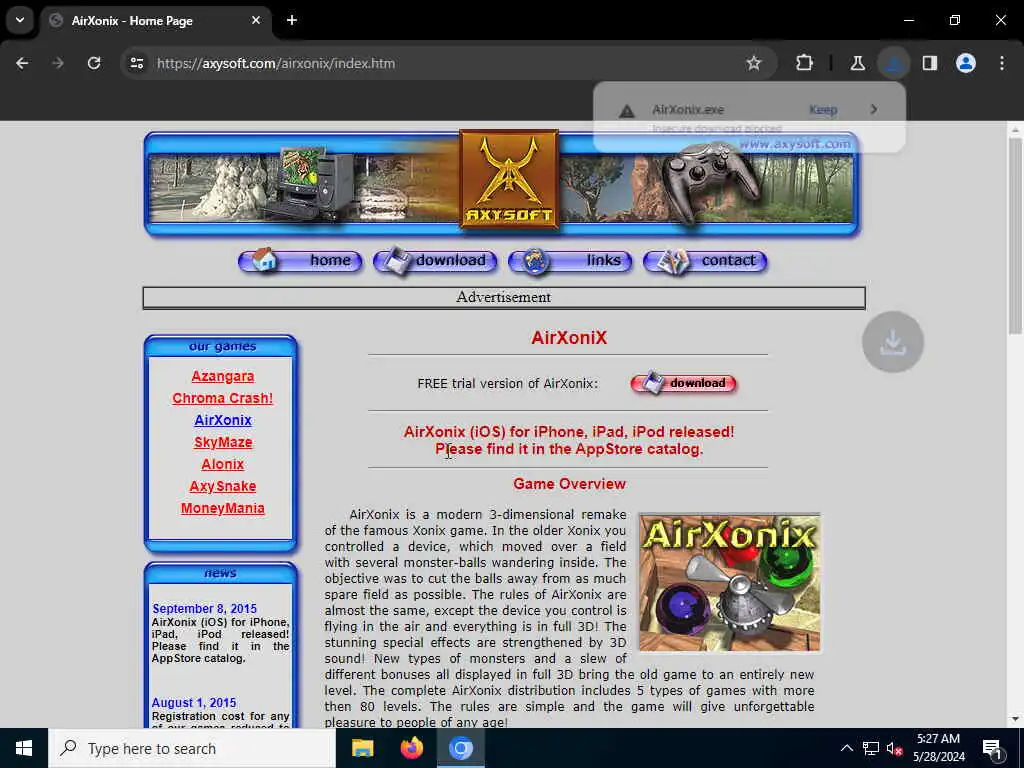
Task: Bookmark this page with the star icon
Action: click(754, 63)
